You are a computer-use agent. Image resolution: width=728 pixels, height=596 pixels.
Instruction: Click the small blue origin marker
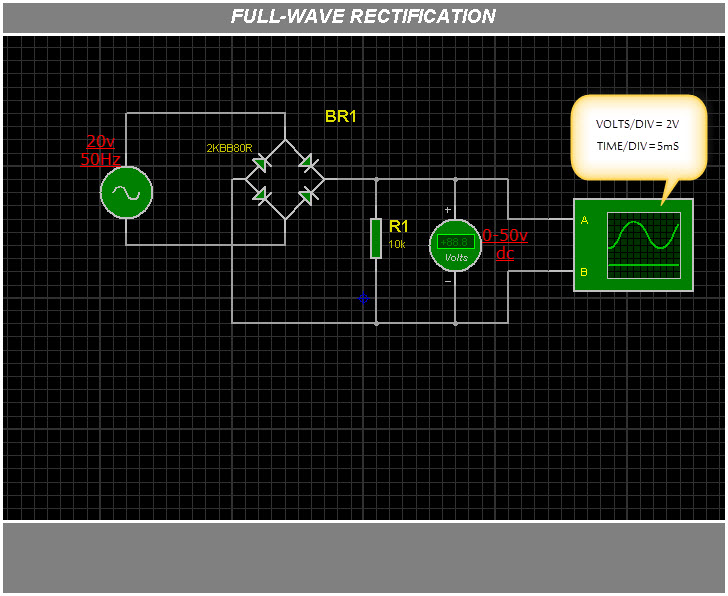click(363, 298)
